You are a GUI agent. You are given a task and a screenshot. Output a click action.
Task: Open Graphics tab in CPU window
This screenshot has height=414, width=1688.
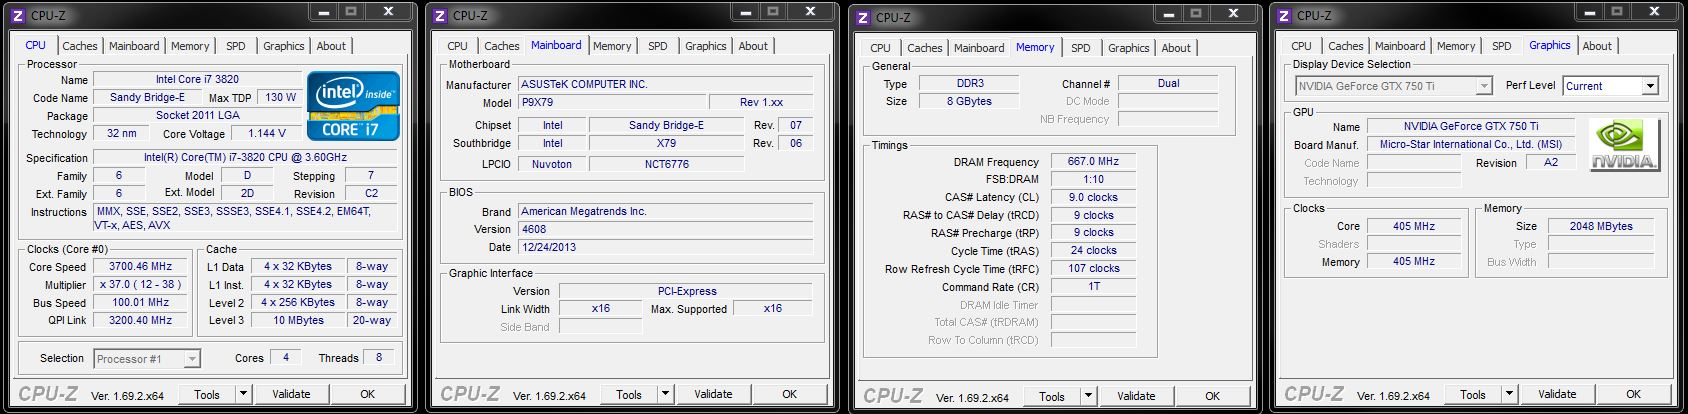coord(284,46)
